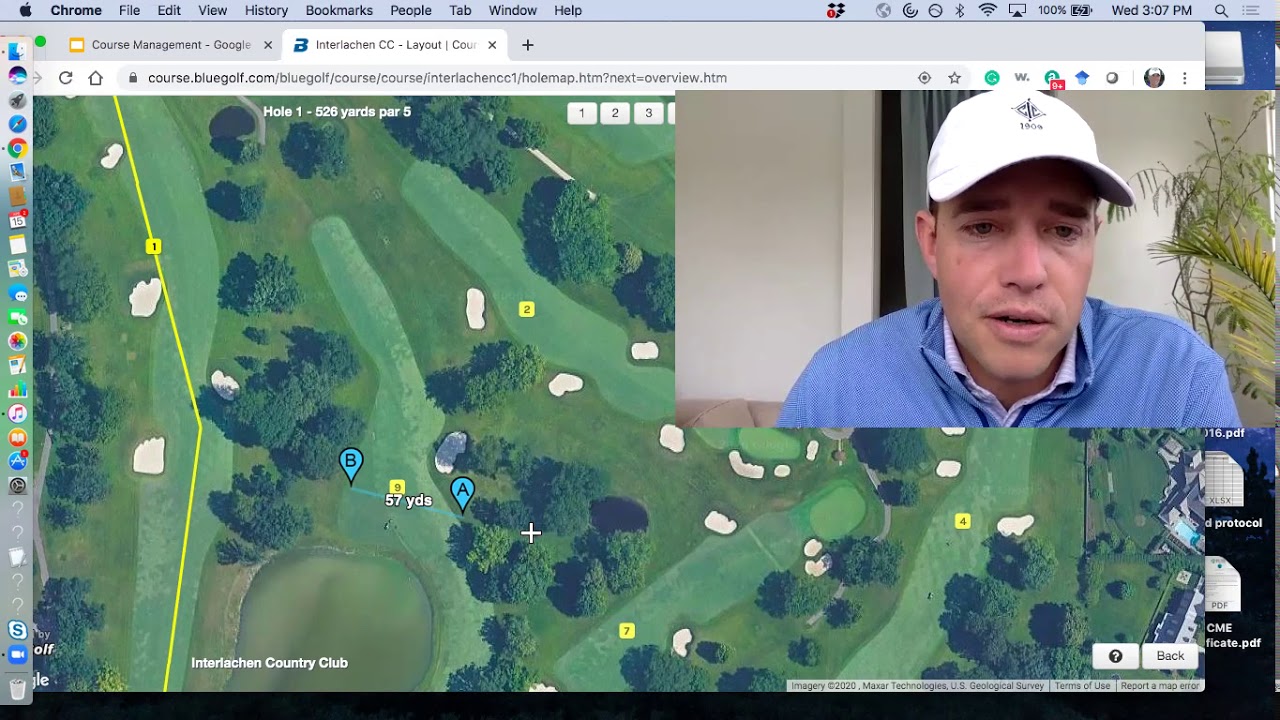Click the yellow hole 1 marker on the map
This screenshot has width=1280, height=720.
click(x=153, y=246)
